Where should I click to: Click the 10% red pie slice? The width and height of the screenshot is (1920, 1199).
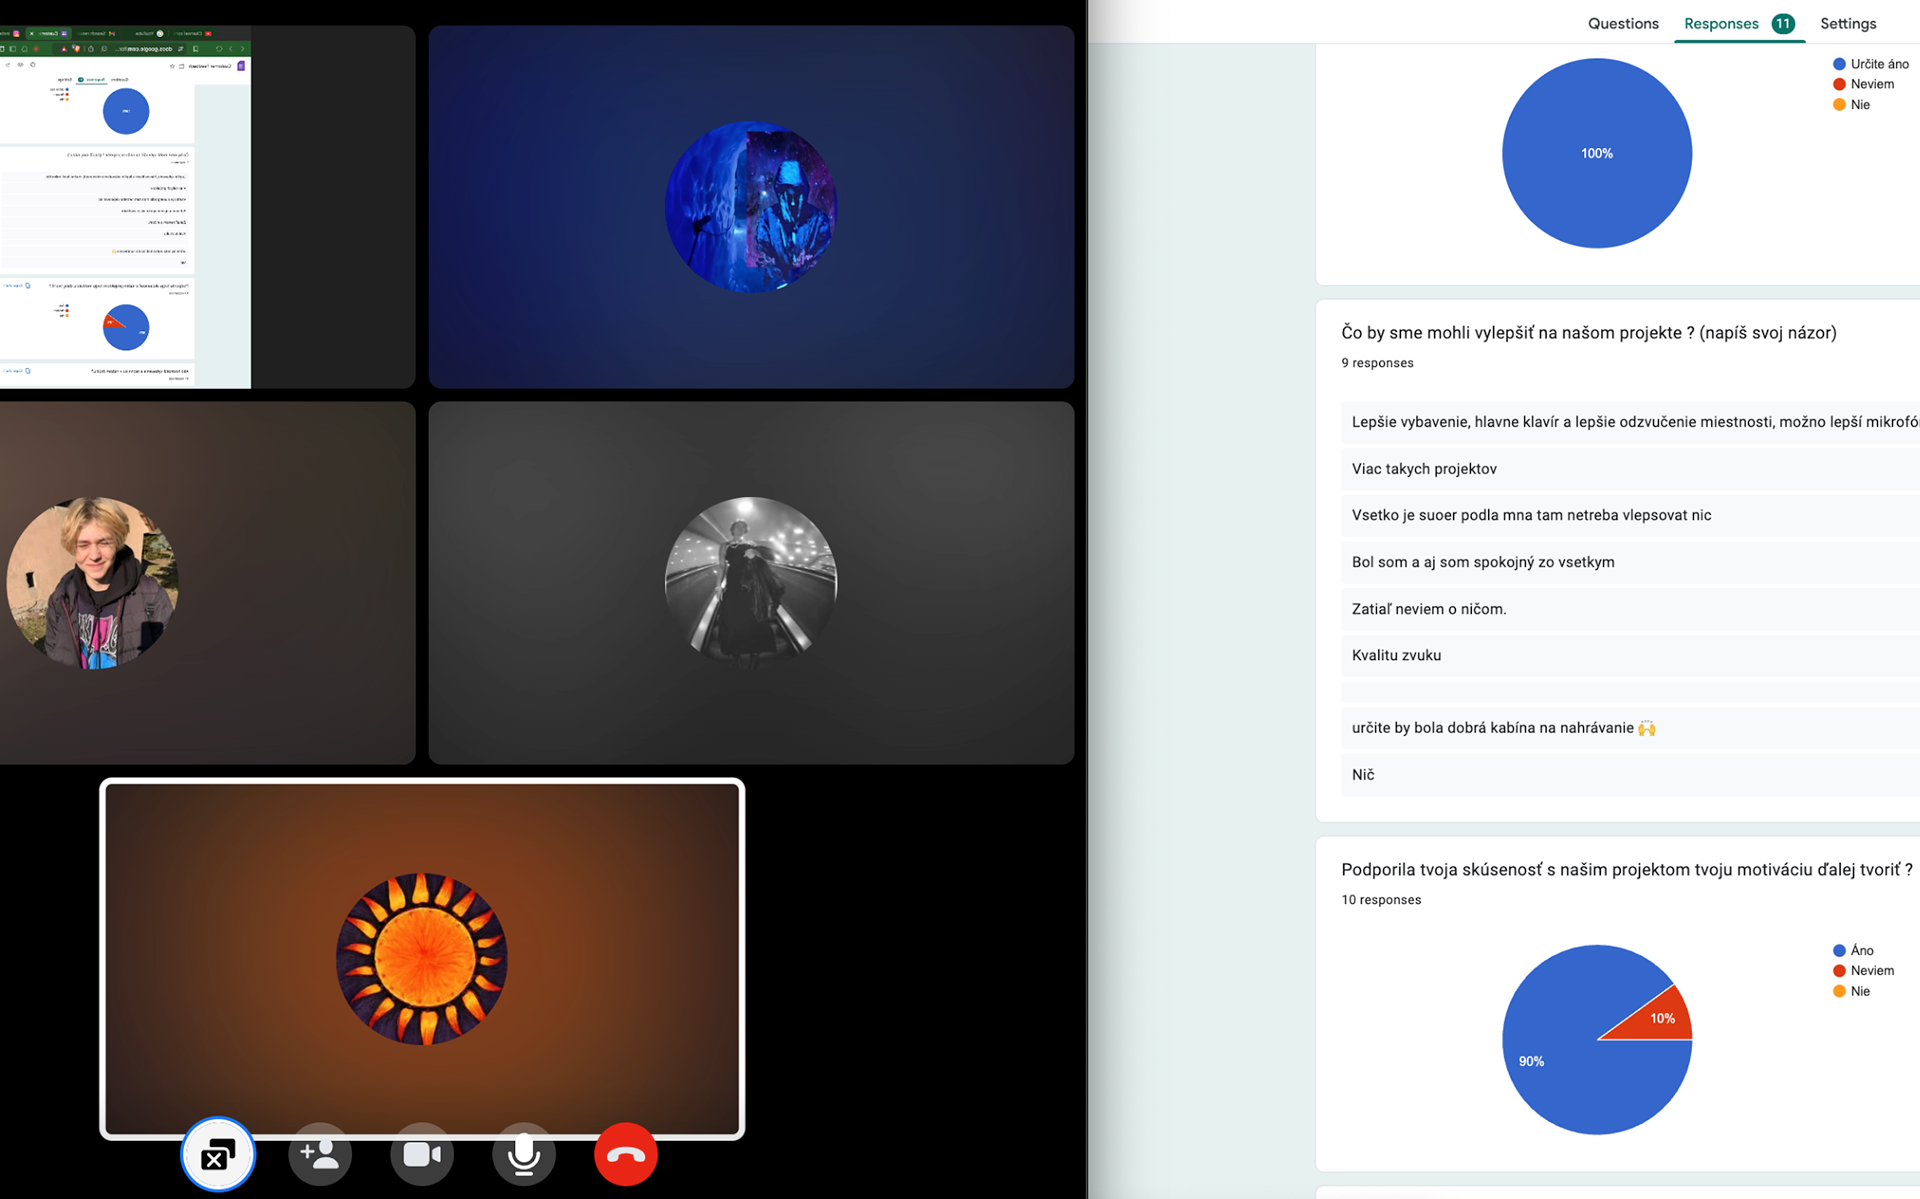tap(1660, 1018)
